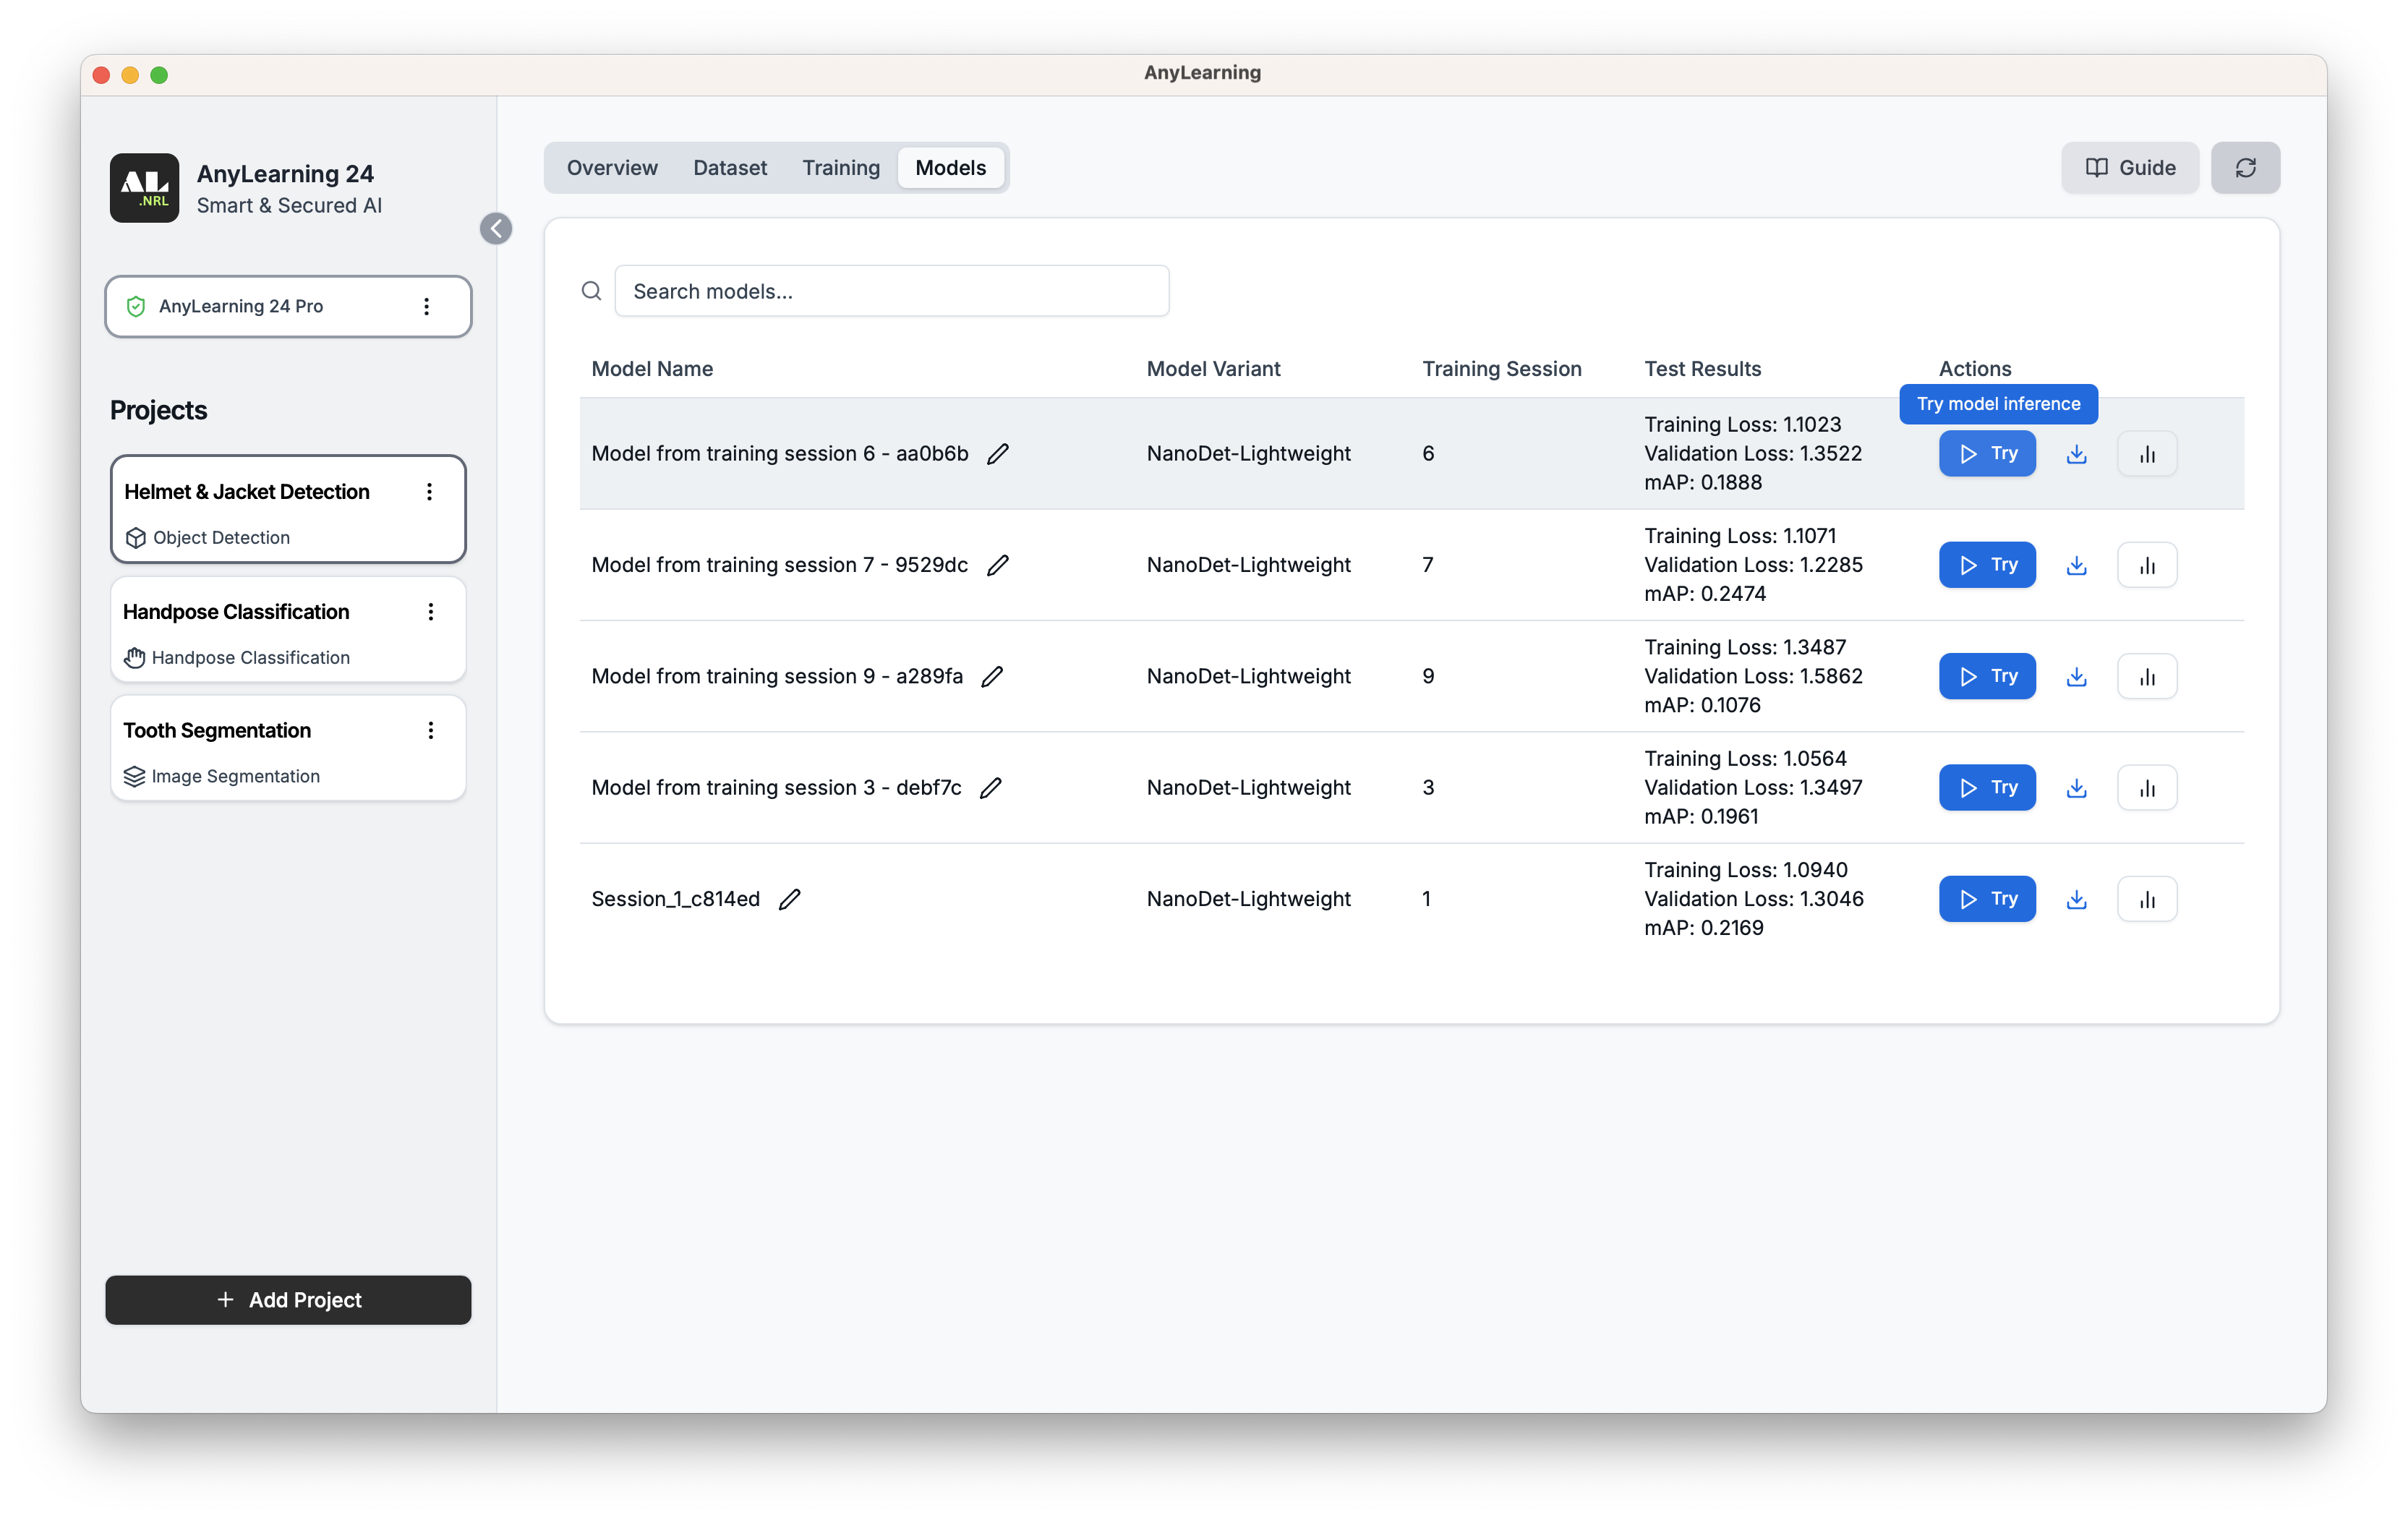Switch to the Training tab
2408x1520 pixels.
point(840,168)
